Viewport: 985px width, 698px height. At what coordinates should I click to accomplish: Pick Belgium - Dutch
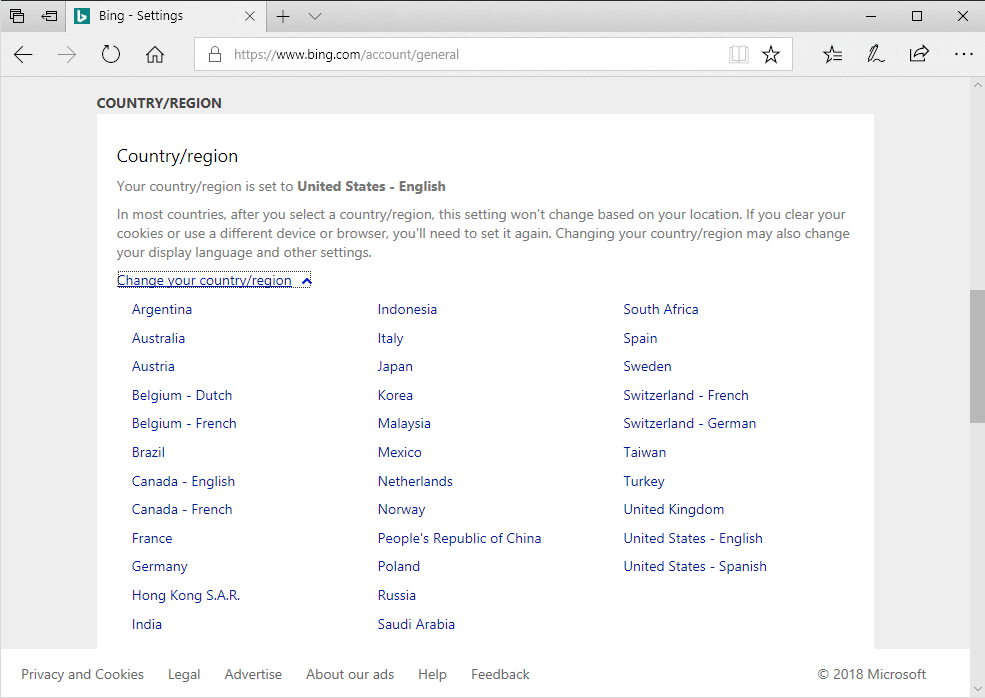[x=182, y=395]
